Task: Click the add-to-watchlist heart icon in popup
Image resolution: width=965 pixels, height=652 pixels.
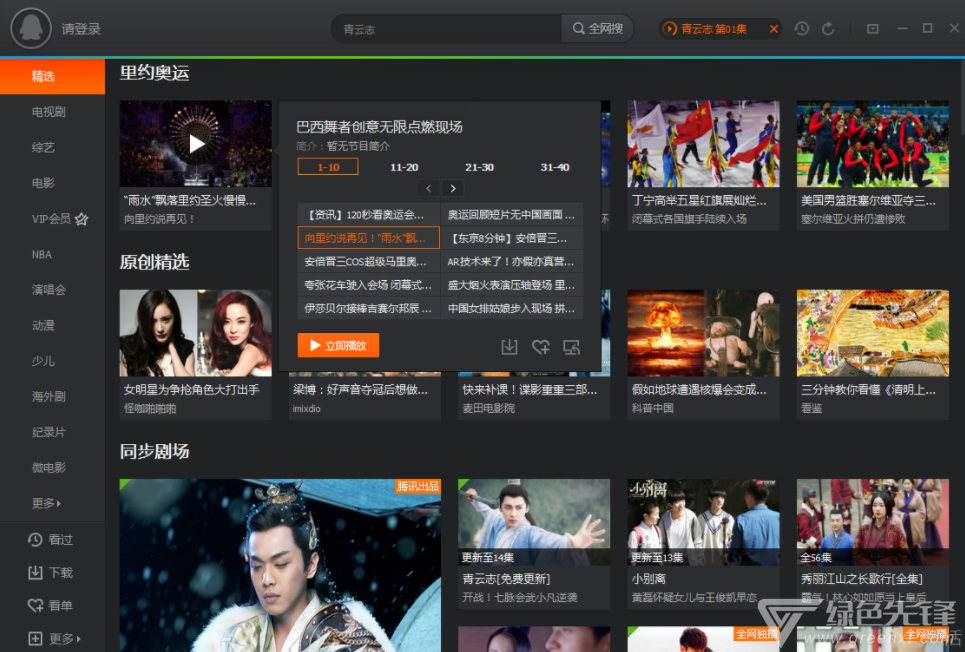Action: pos(541,347)
